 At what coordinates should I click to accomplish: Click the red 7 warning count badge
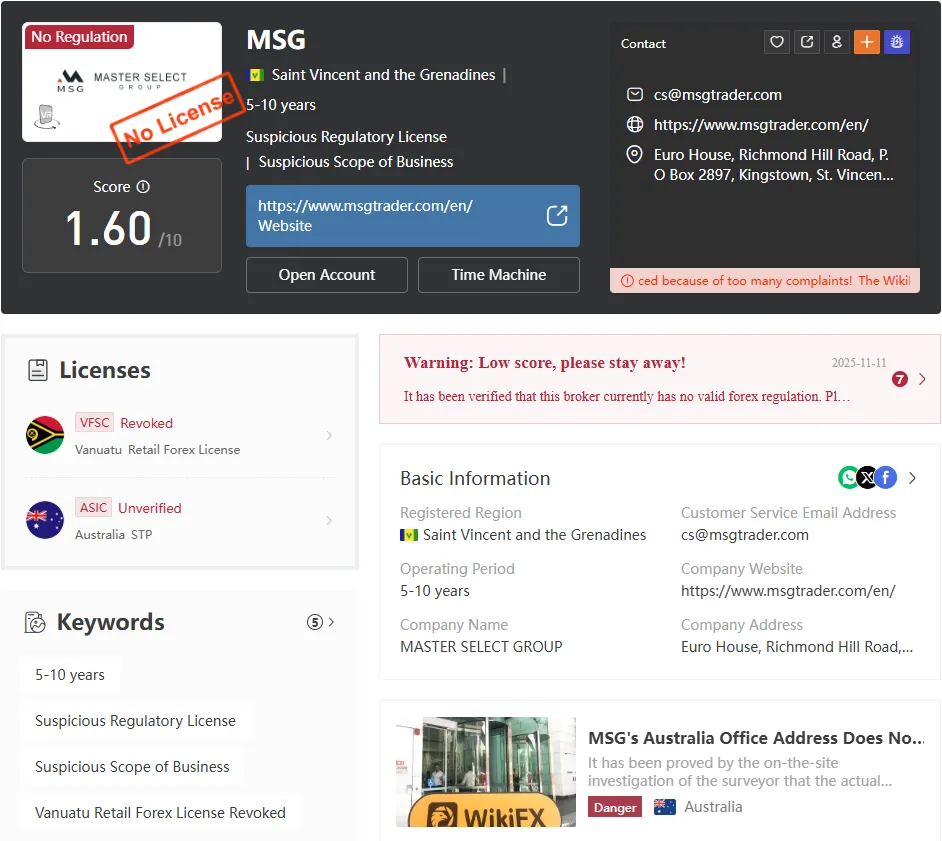coord(899,379)
